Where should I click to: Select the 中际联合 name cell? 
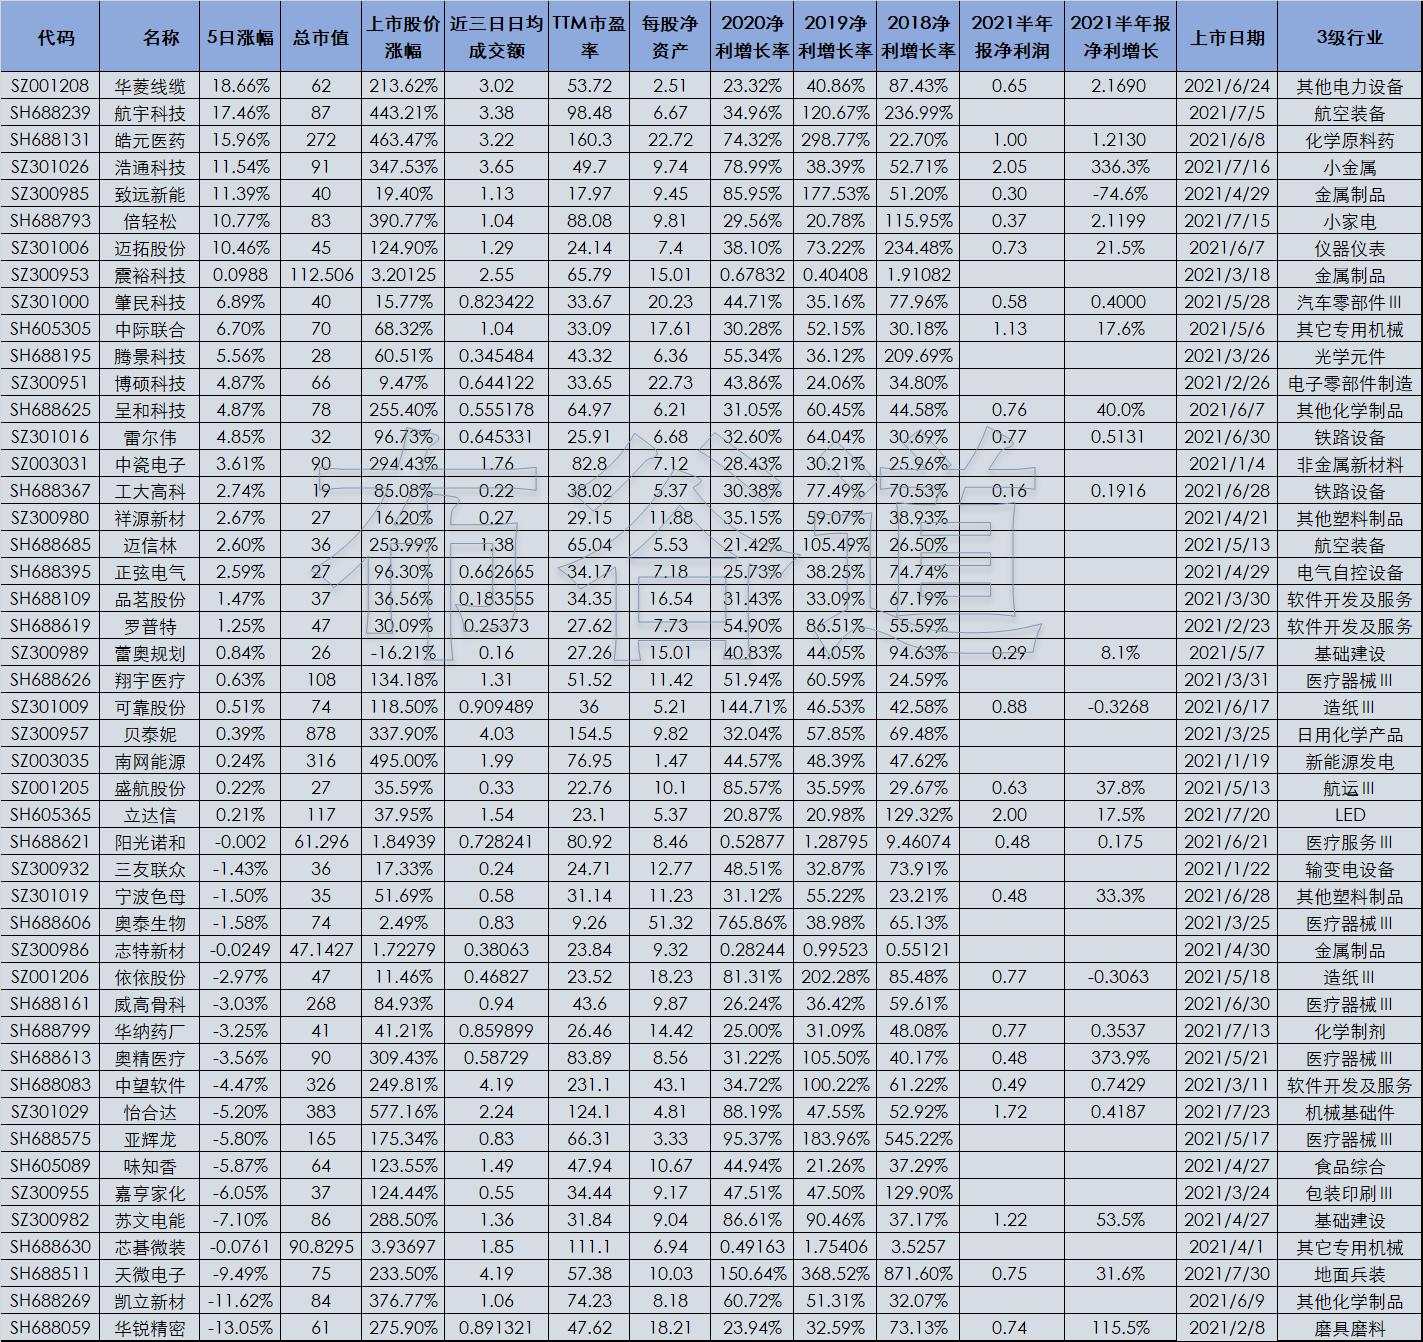[x=150, y=329]
